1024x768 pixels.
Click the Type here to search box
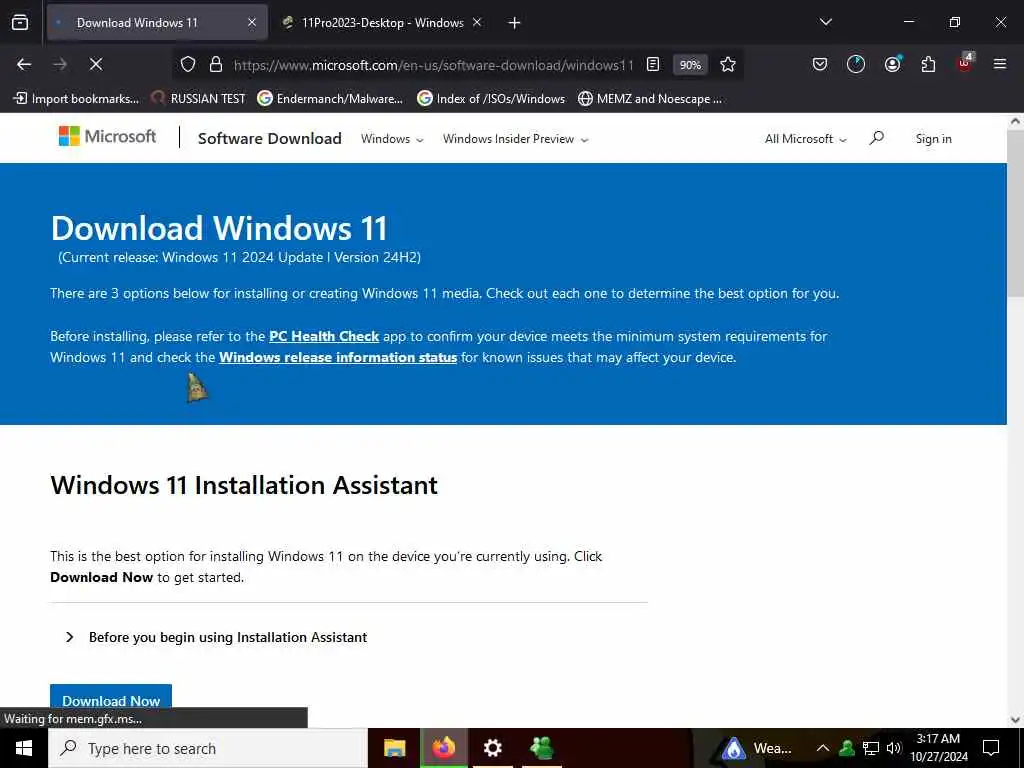tap(208, 748)
